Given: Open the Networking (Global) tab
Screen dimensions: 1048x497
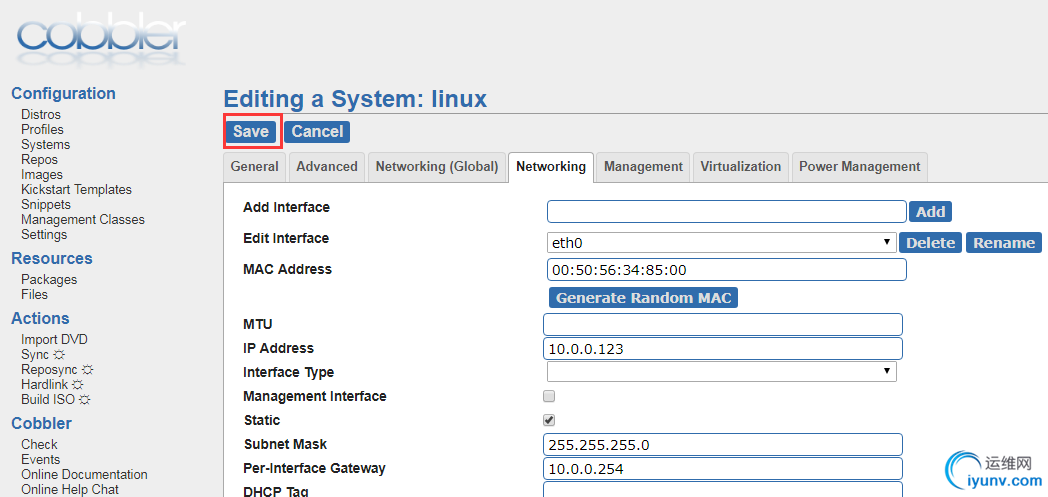Looking at the screenshot, I should 436,167.
